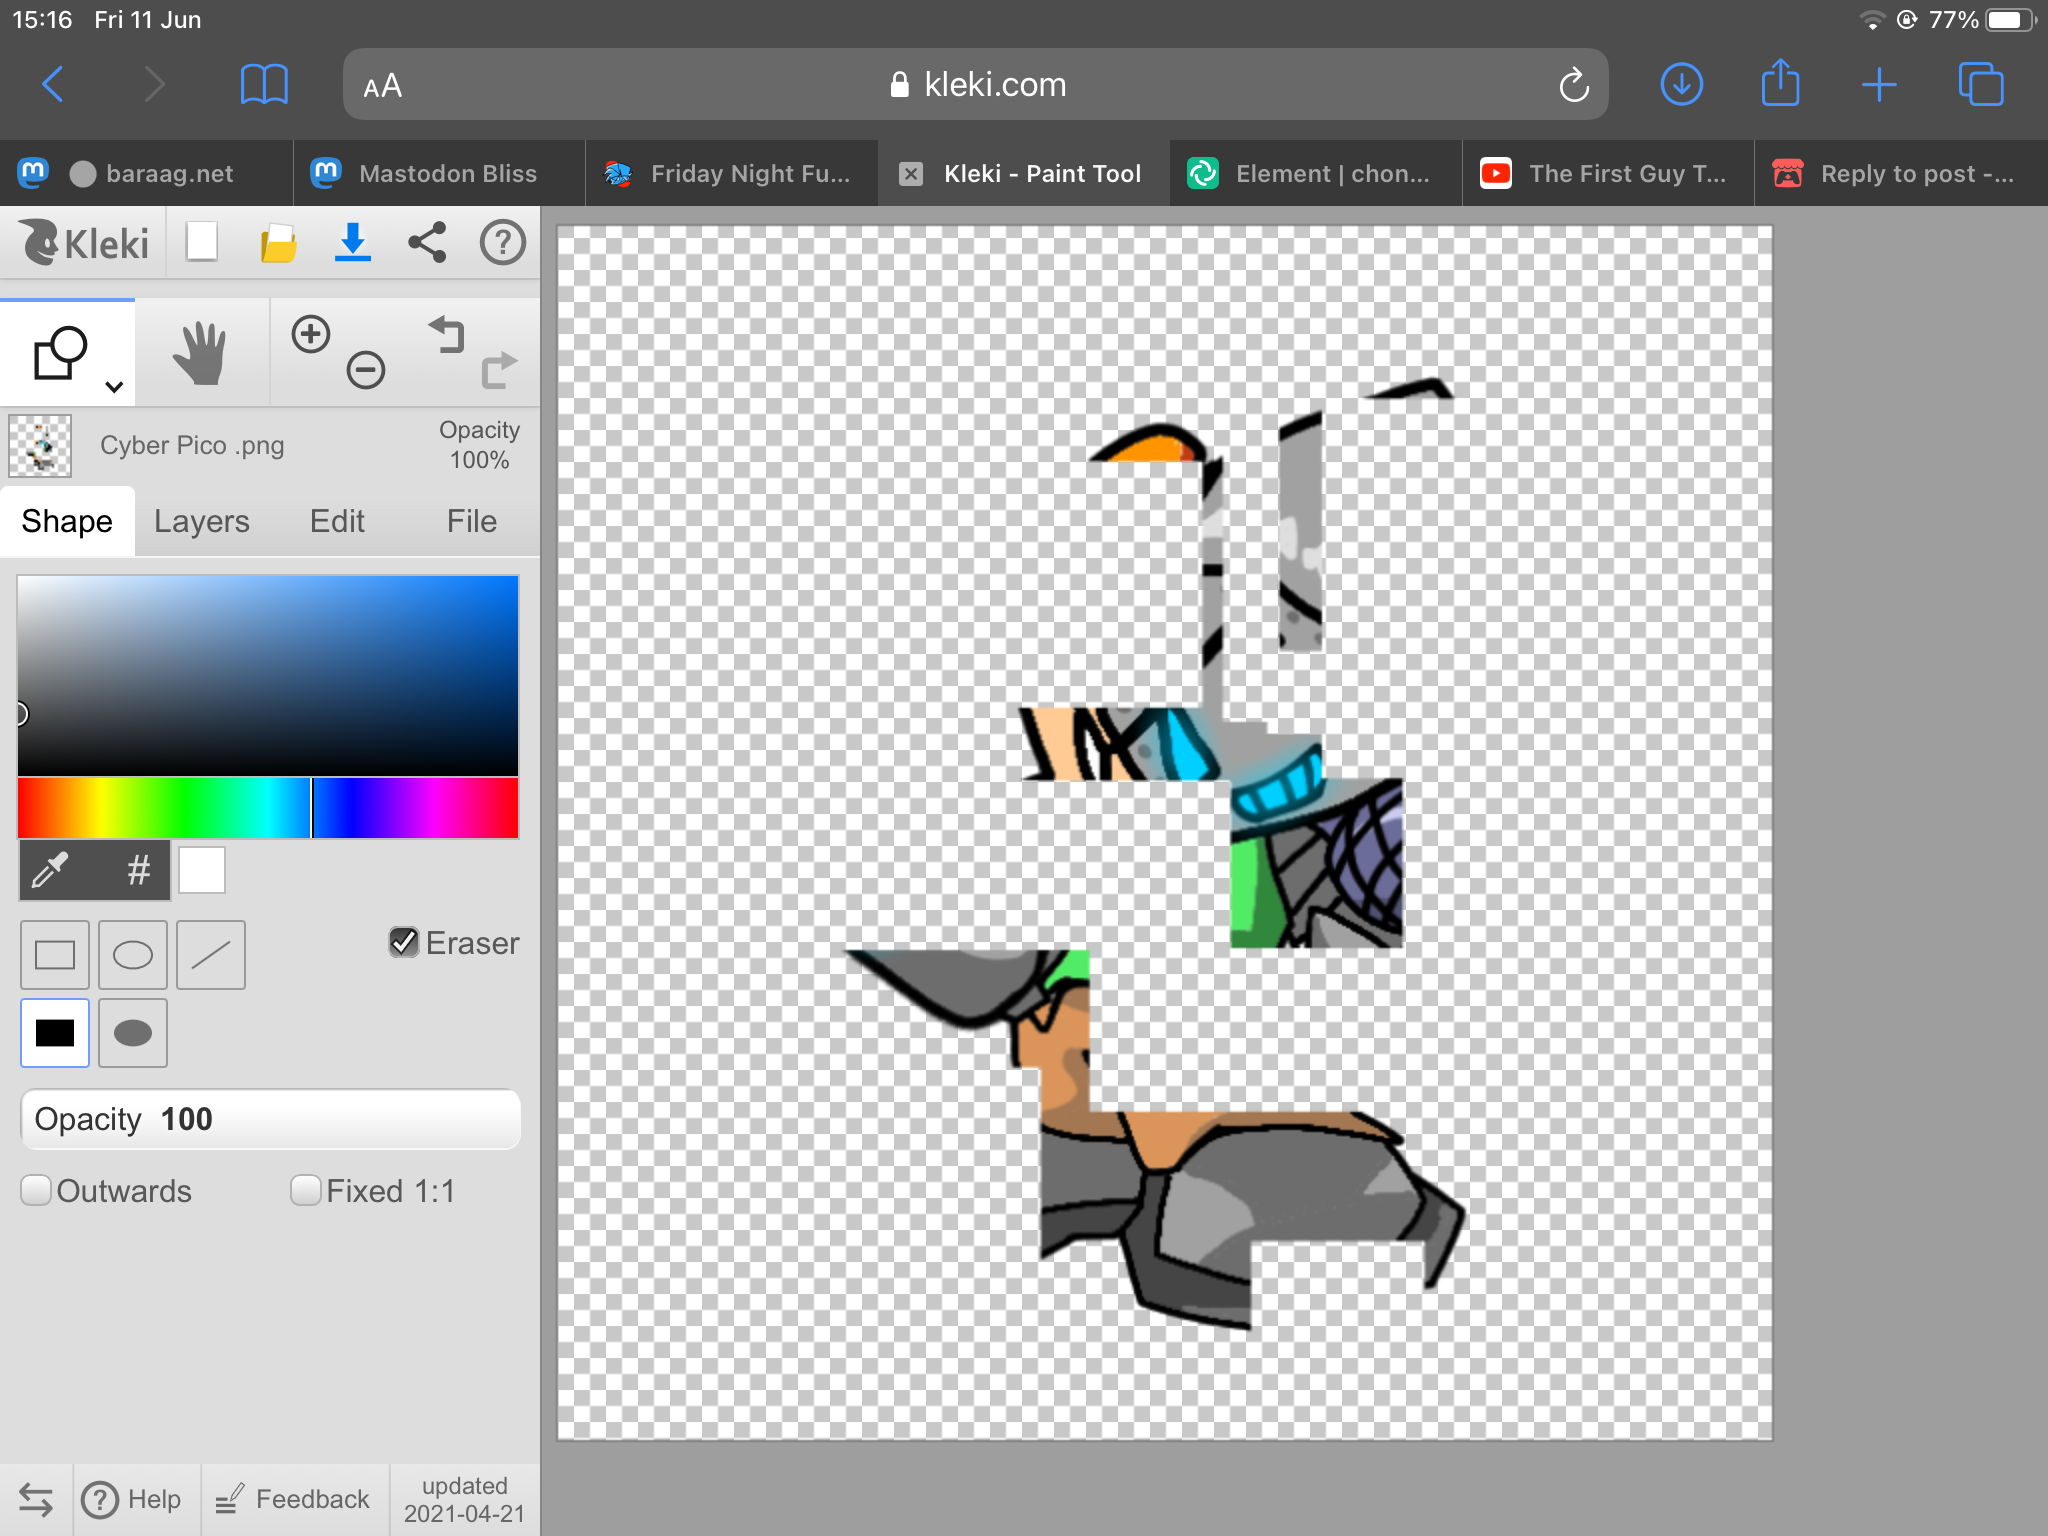
Task: Click the share icon in Kleki
Action: [427, 243]
